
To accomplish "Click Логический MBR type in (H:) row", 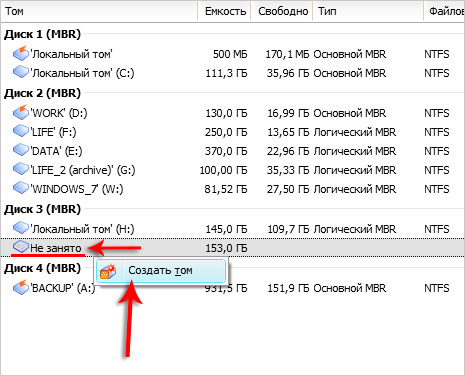I will click(x=355, y=229).
